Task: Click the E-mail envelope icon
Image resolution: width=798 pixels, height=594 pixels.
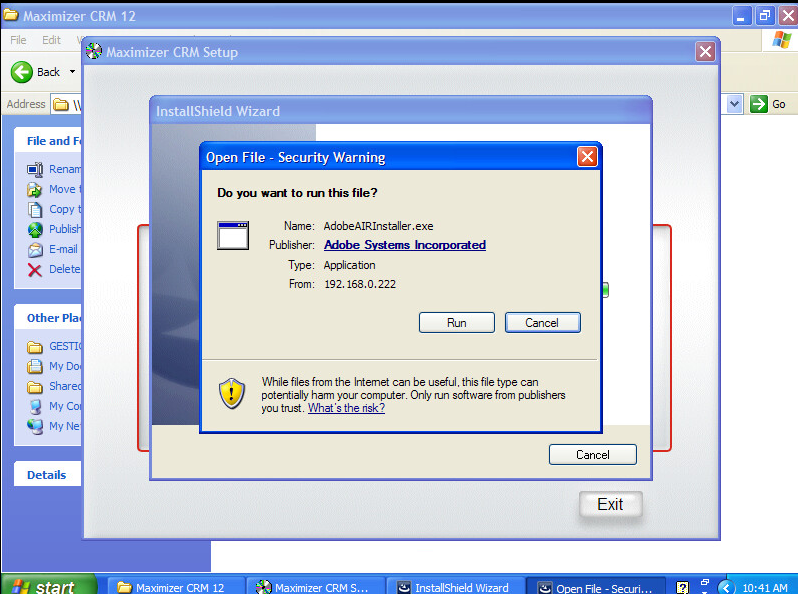Action: (35, 249)
